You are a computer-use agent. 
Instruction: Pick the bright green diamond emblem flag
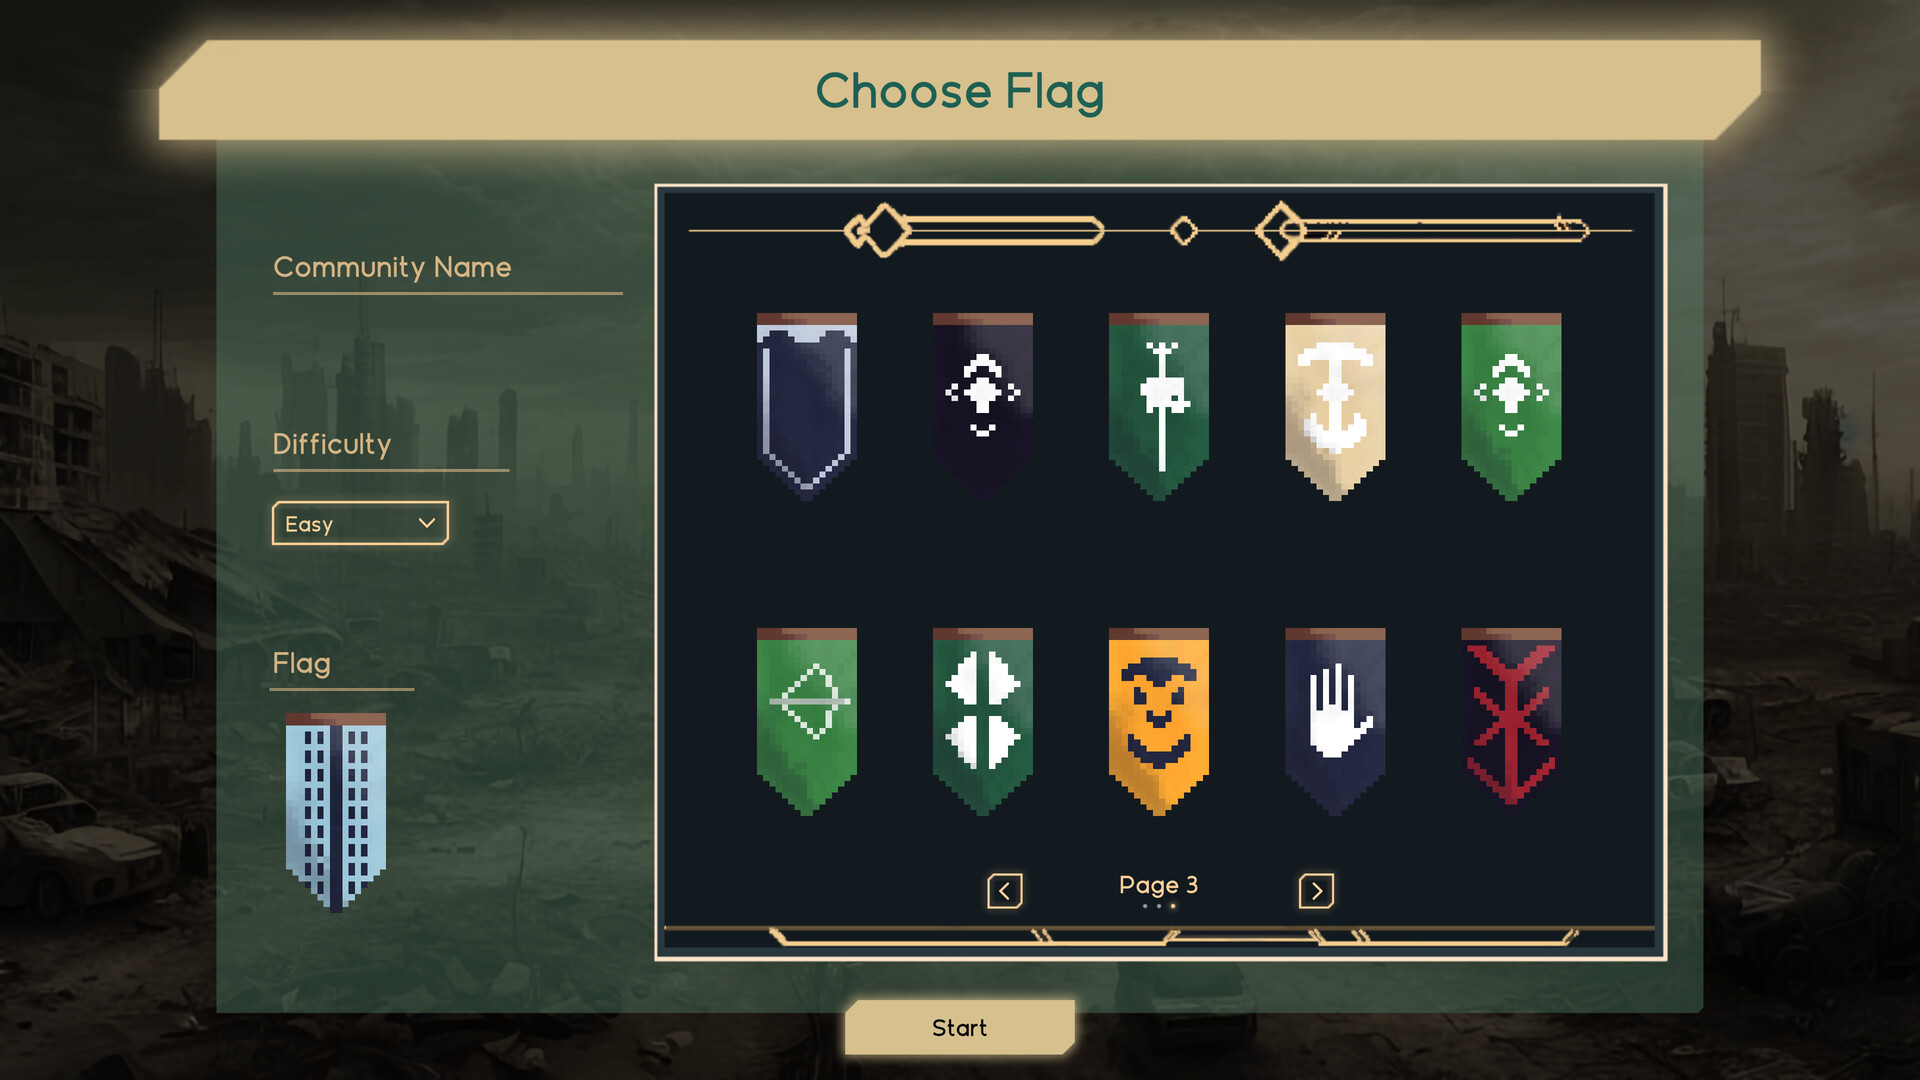coord(1511,405)
